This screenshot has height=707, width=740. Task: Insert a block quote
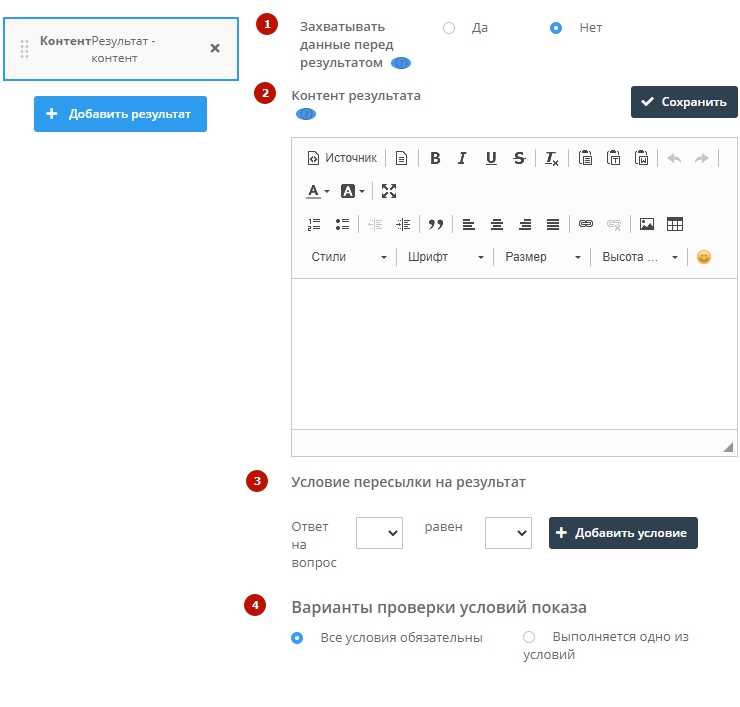(x=435, y=224)
